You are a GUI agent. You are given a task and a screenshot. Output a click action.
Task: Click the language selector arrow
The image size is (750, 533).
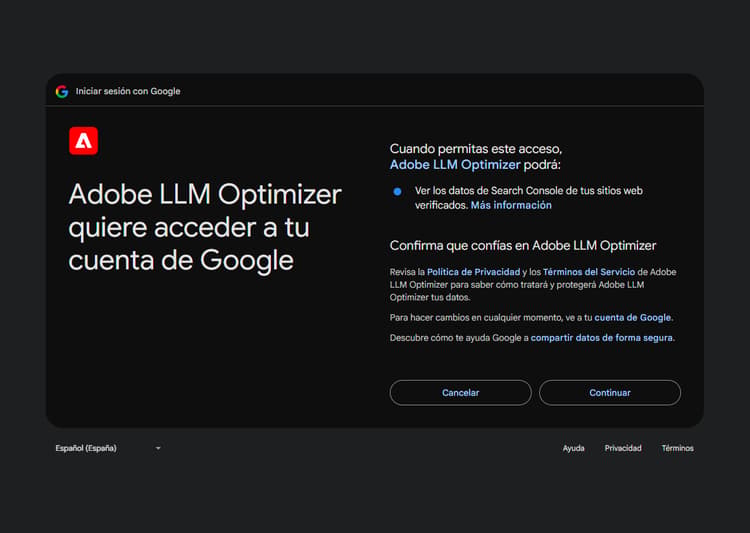[158, 448]
